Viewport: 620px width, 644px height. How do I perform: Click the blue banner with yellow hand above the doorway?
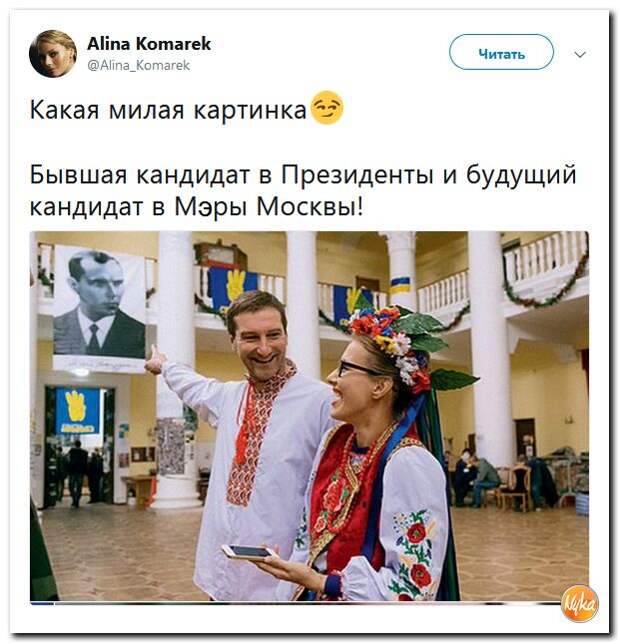click(x=78, y=411)
